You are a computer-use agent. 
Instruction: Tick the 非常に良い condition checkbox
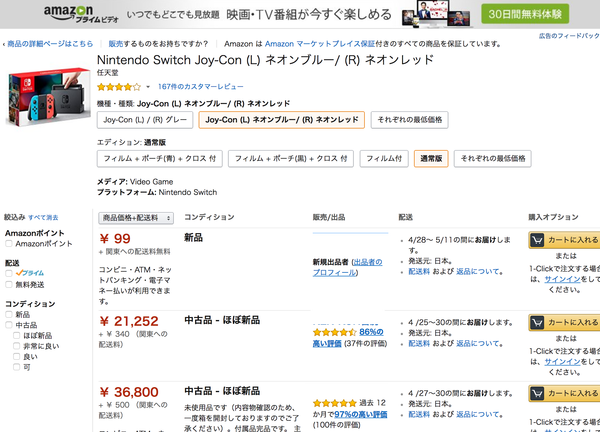[16, 346]
